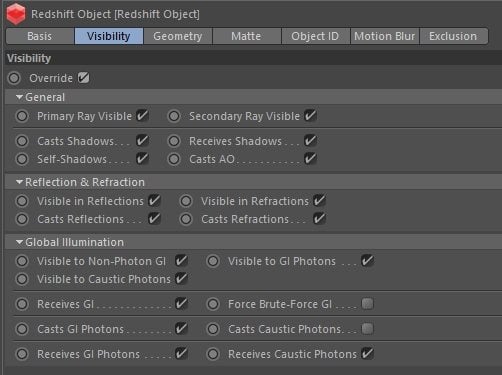Click keyframe dot beside Receives Caustic Photons
The height and width of the screenshot is (375, 502).
(213, 354)
